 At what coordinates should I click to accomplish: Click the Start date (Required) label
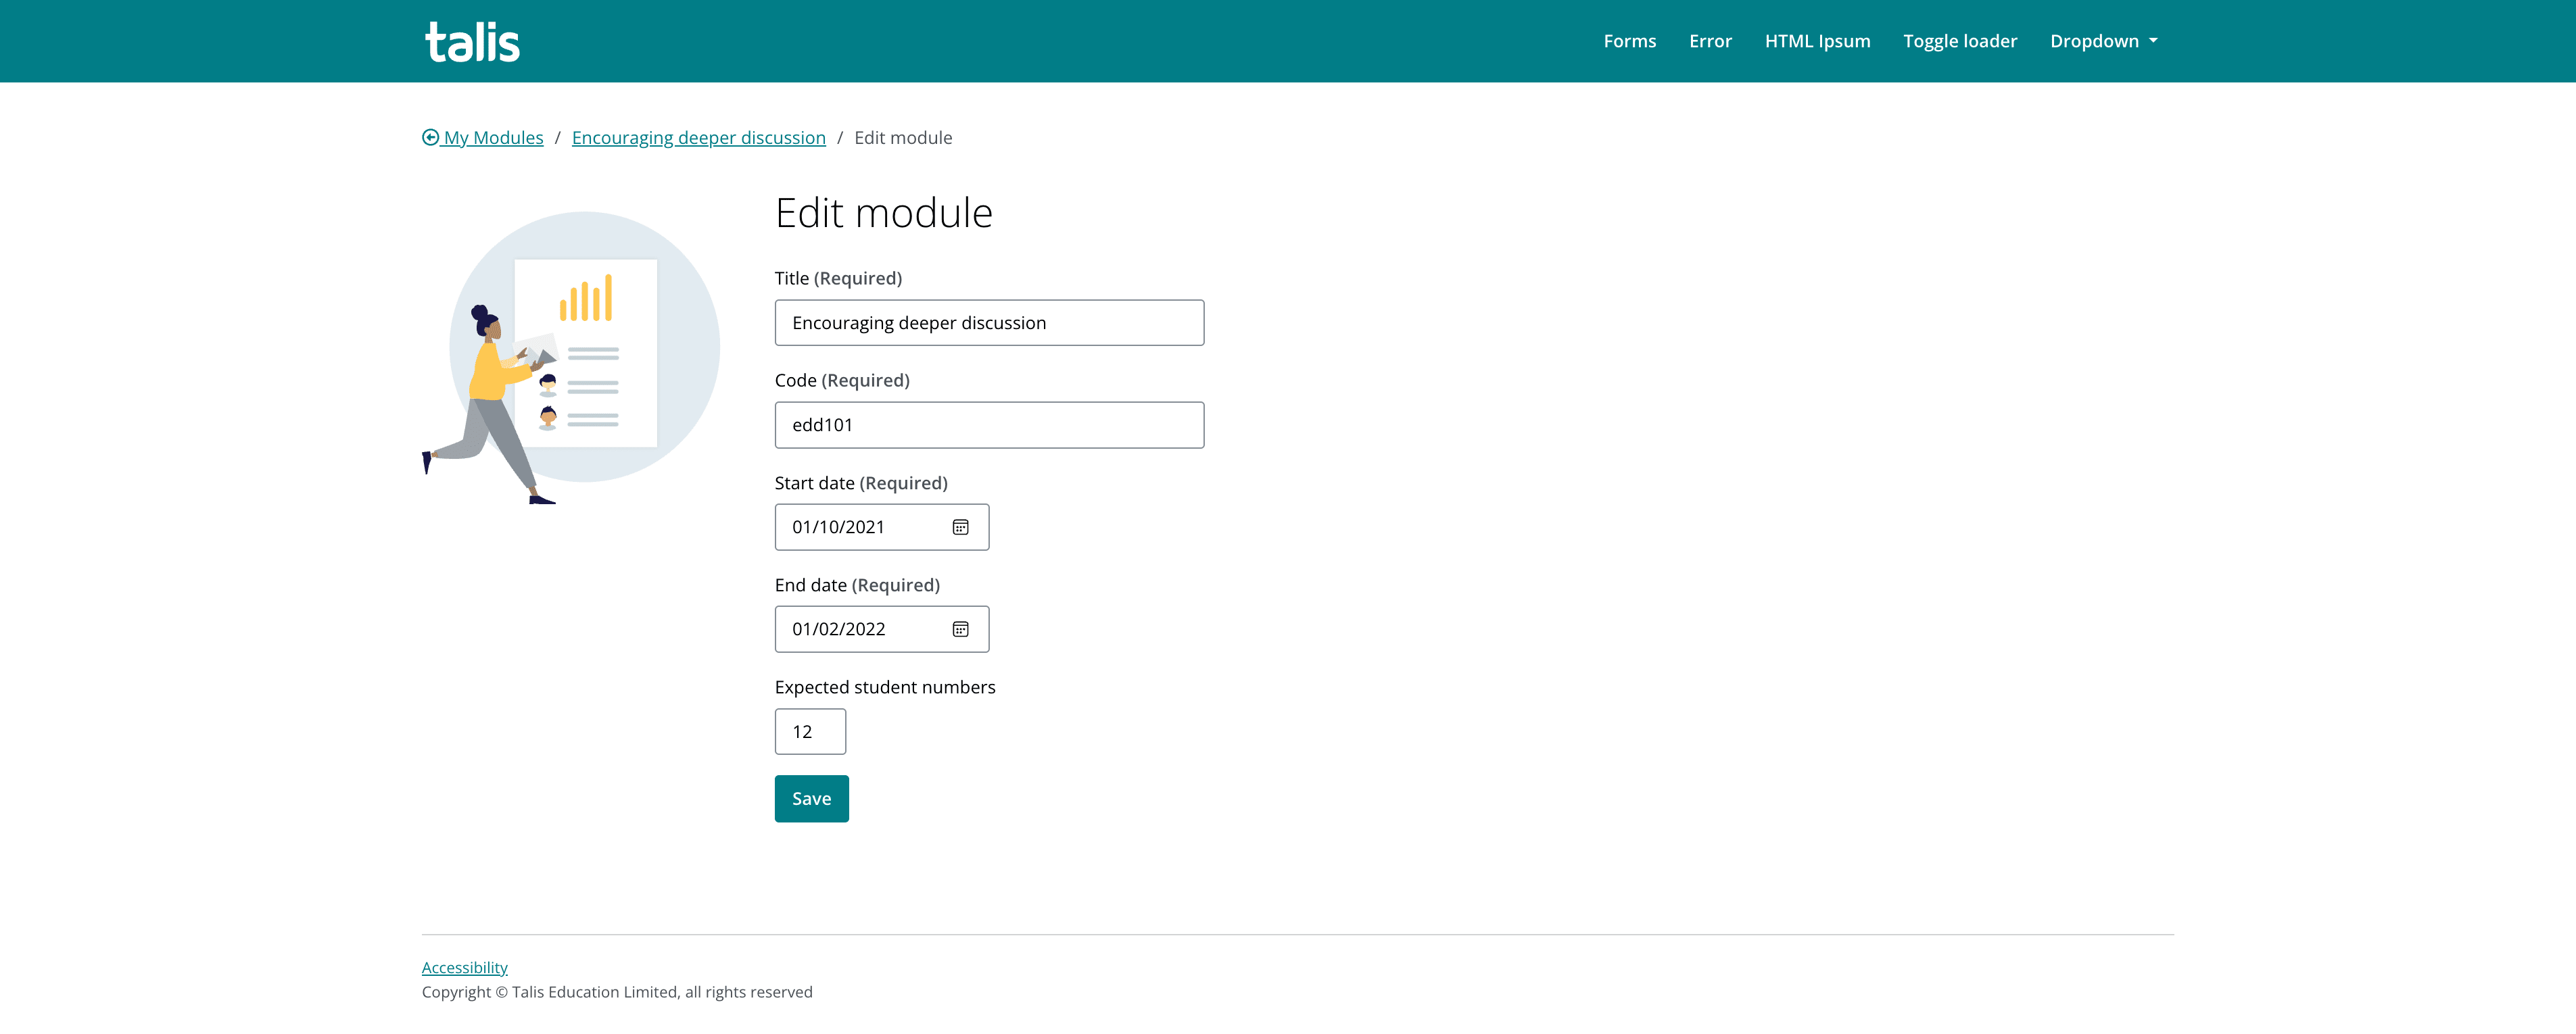pyautogui.click(x=861, y=483)
